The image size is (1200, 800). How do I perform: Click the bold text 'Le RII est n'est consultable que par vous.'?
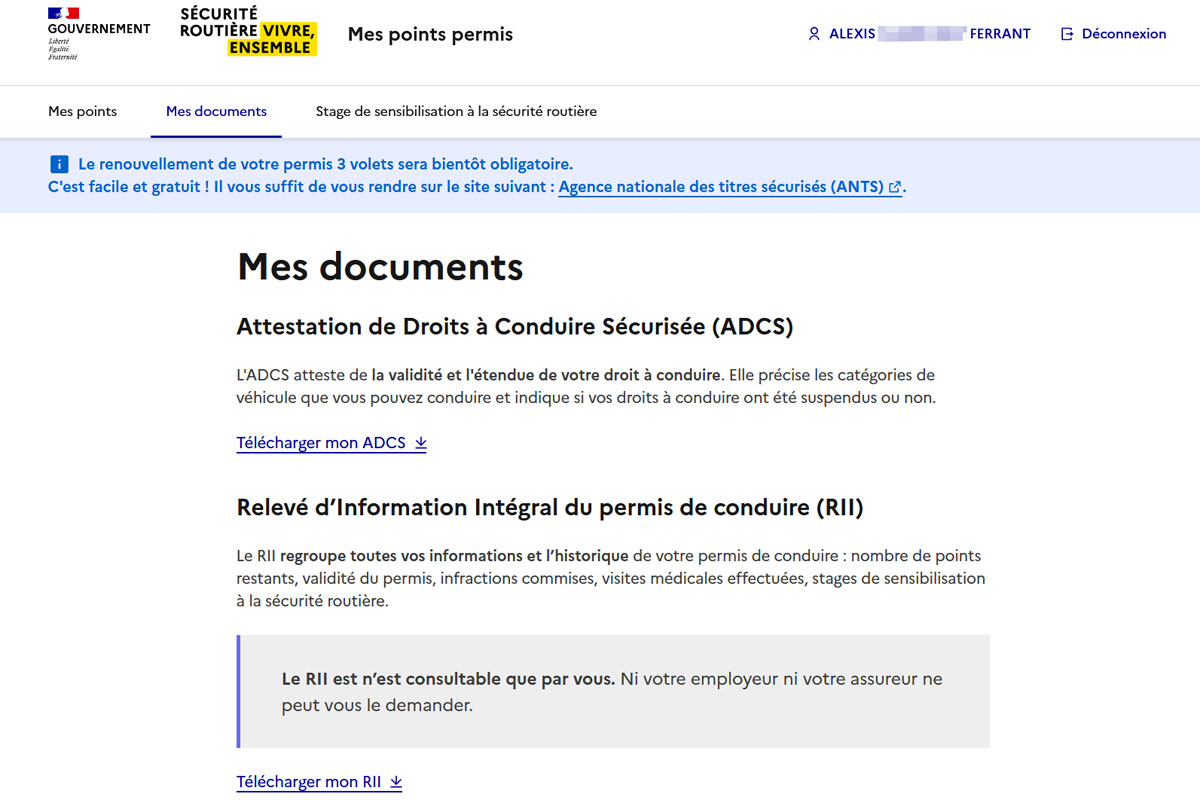click(448, 679)
